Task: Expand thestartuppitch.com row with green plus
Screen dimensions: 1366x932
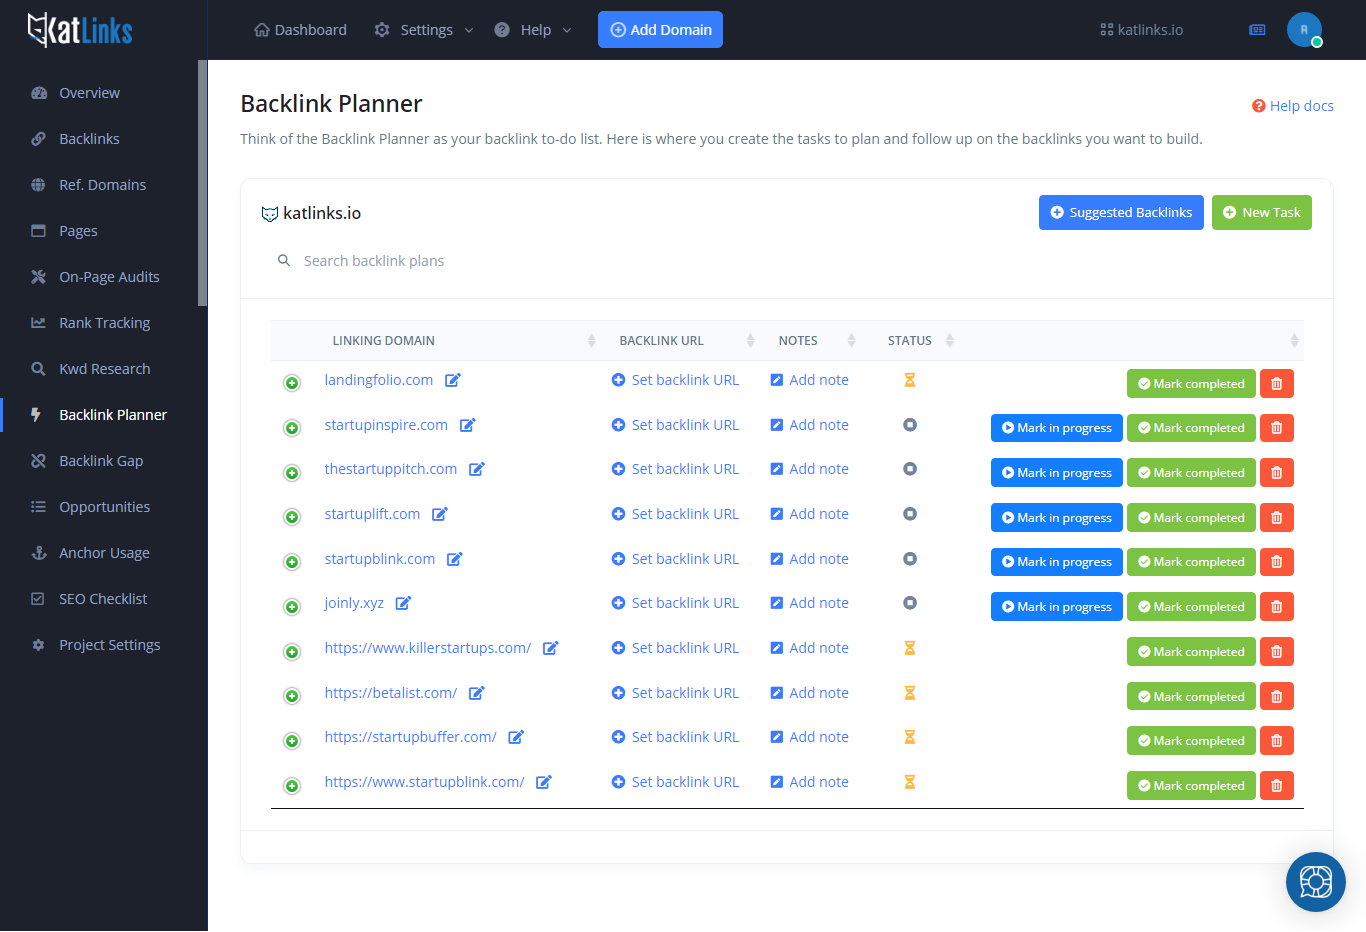Action: pyautogui.click(x=292, y=472)
